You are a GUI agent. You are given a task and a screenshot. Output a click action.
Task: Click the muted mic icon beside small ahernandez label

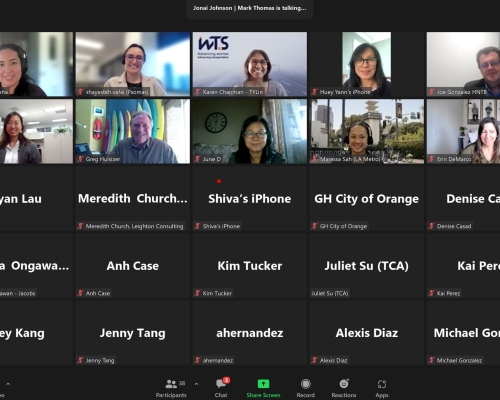point(197,360)
